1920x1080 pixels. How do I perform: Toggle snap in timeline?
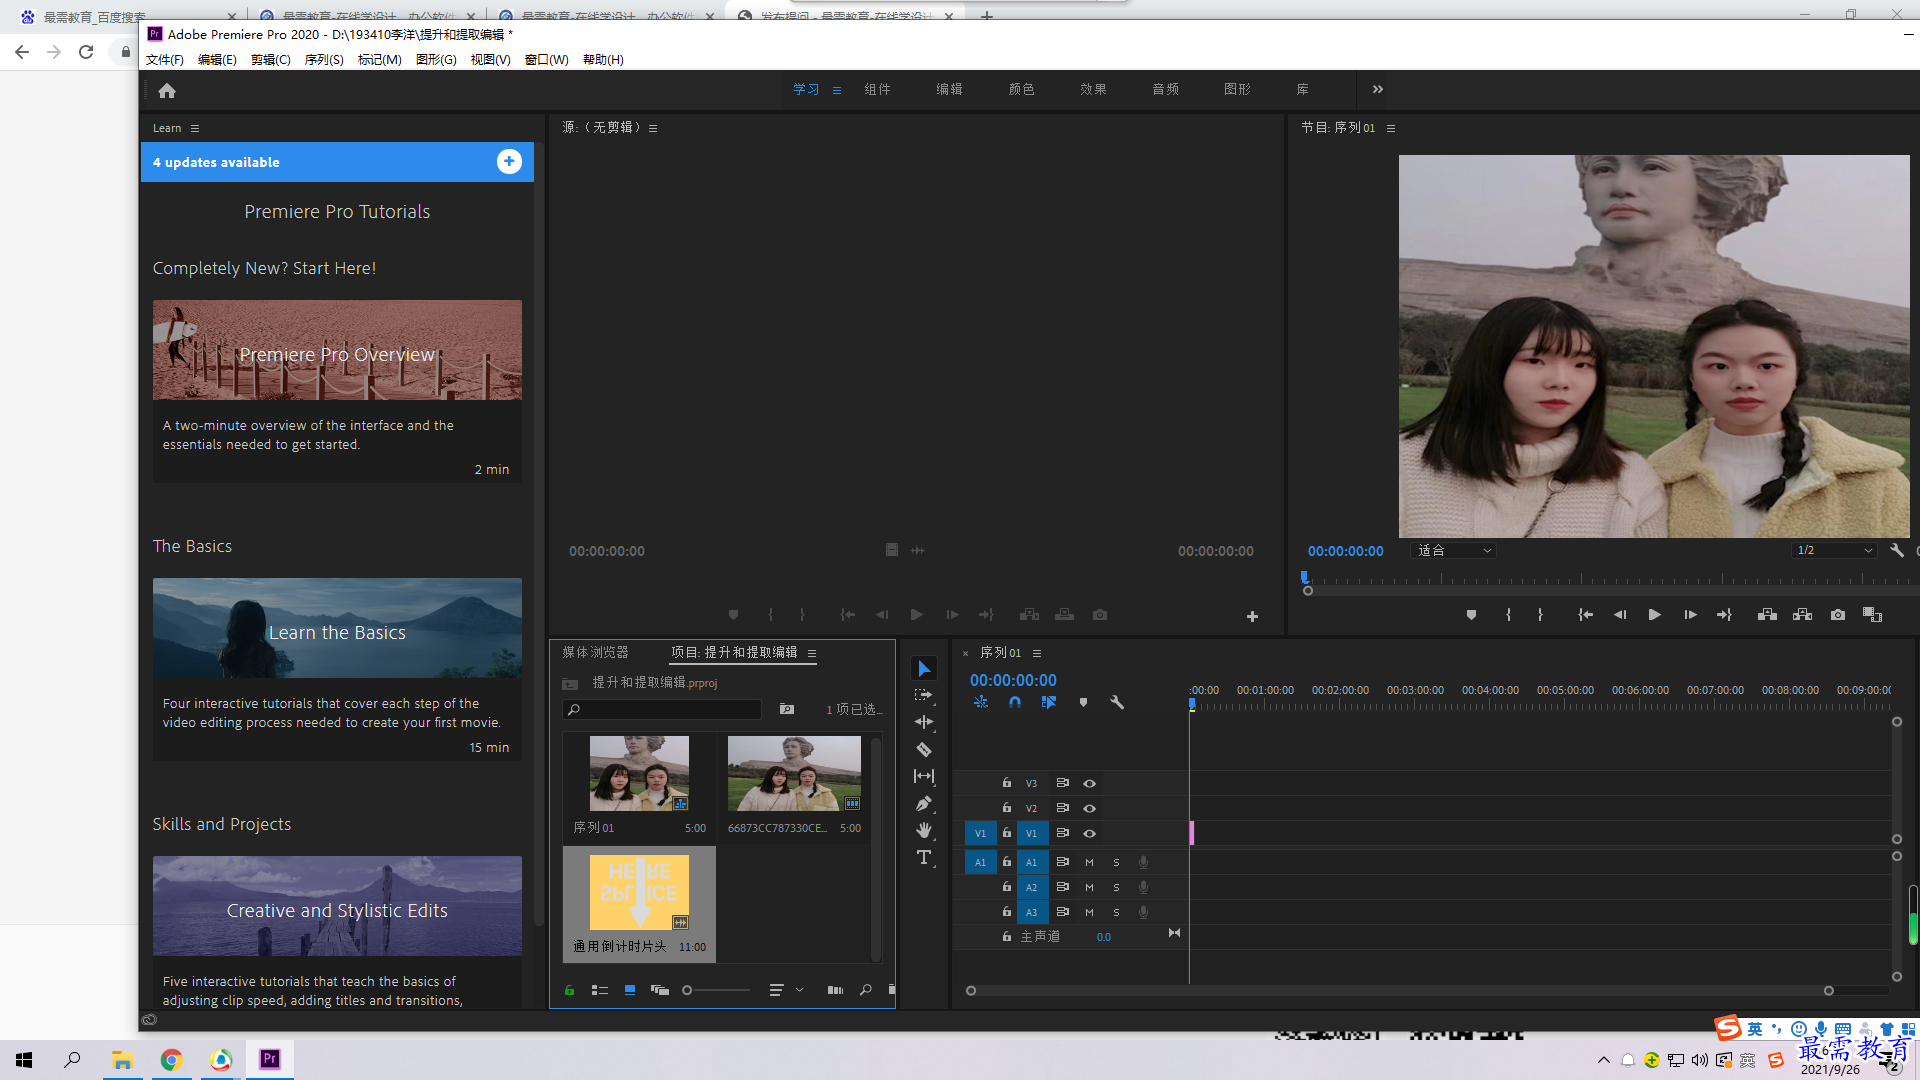(x=1015, y=702)
